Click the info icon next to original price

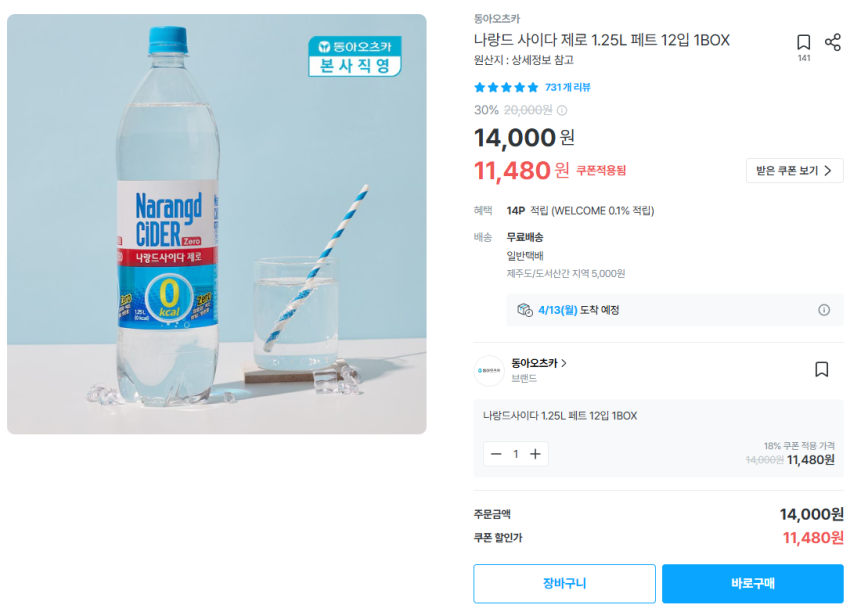562,110
